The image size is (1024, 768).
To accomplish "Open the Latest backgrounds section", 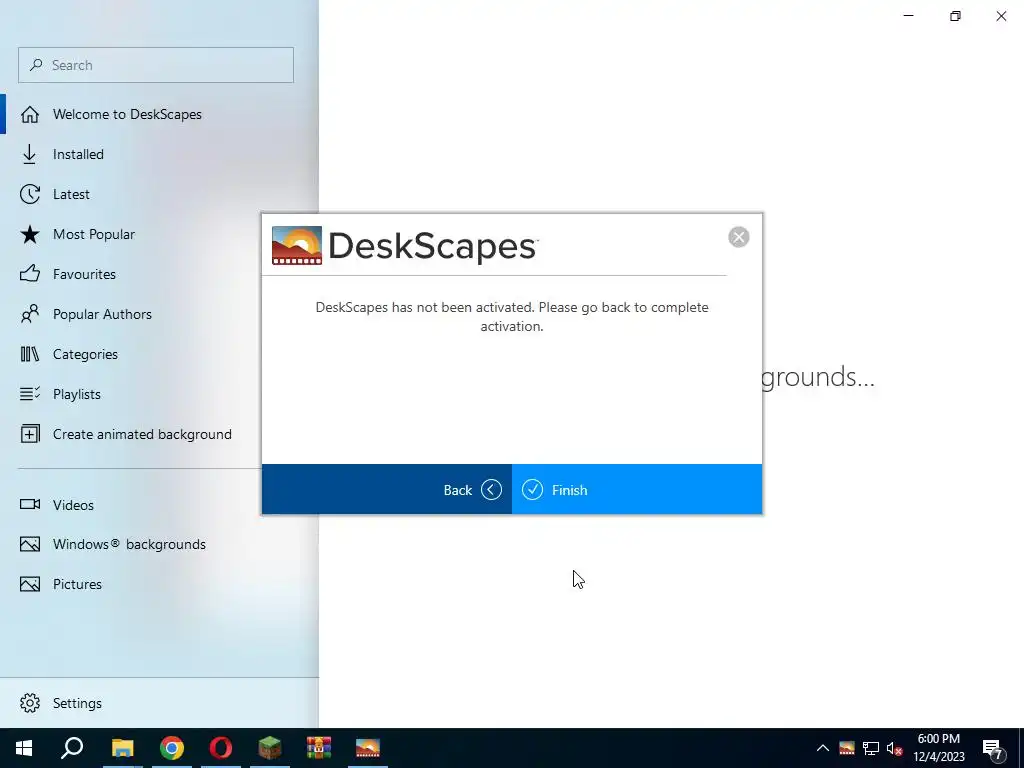I will [x=71, y=194].
